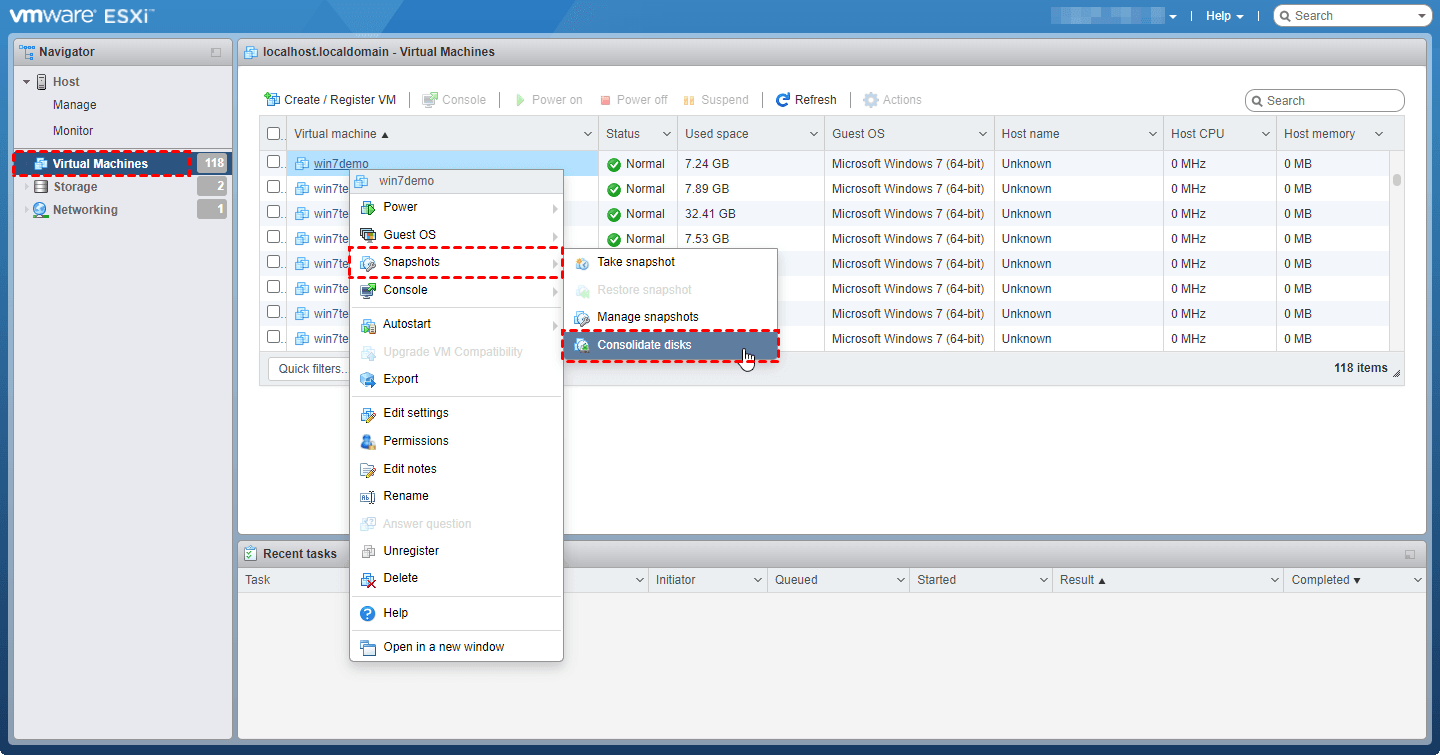Viewport: 1440px width, 755px height.
Task: Choose Open in a new window
Action: pos(456,647)
